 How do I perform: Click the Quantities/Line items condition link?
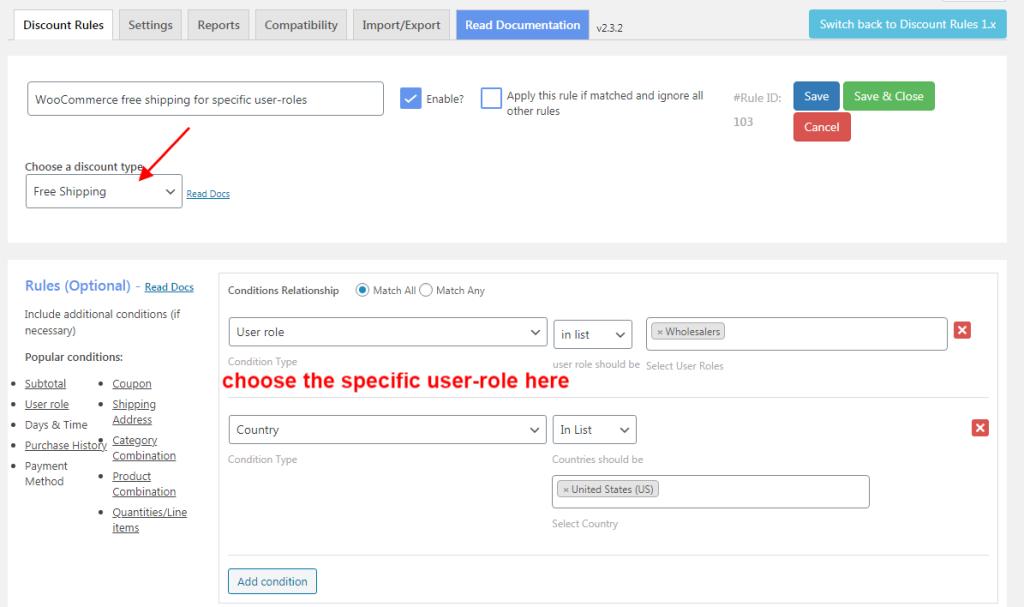point(150,519)
